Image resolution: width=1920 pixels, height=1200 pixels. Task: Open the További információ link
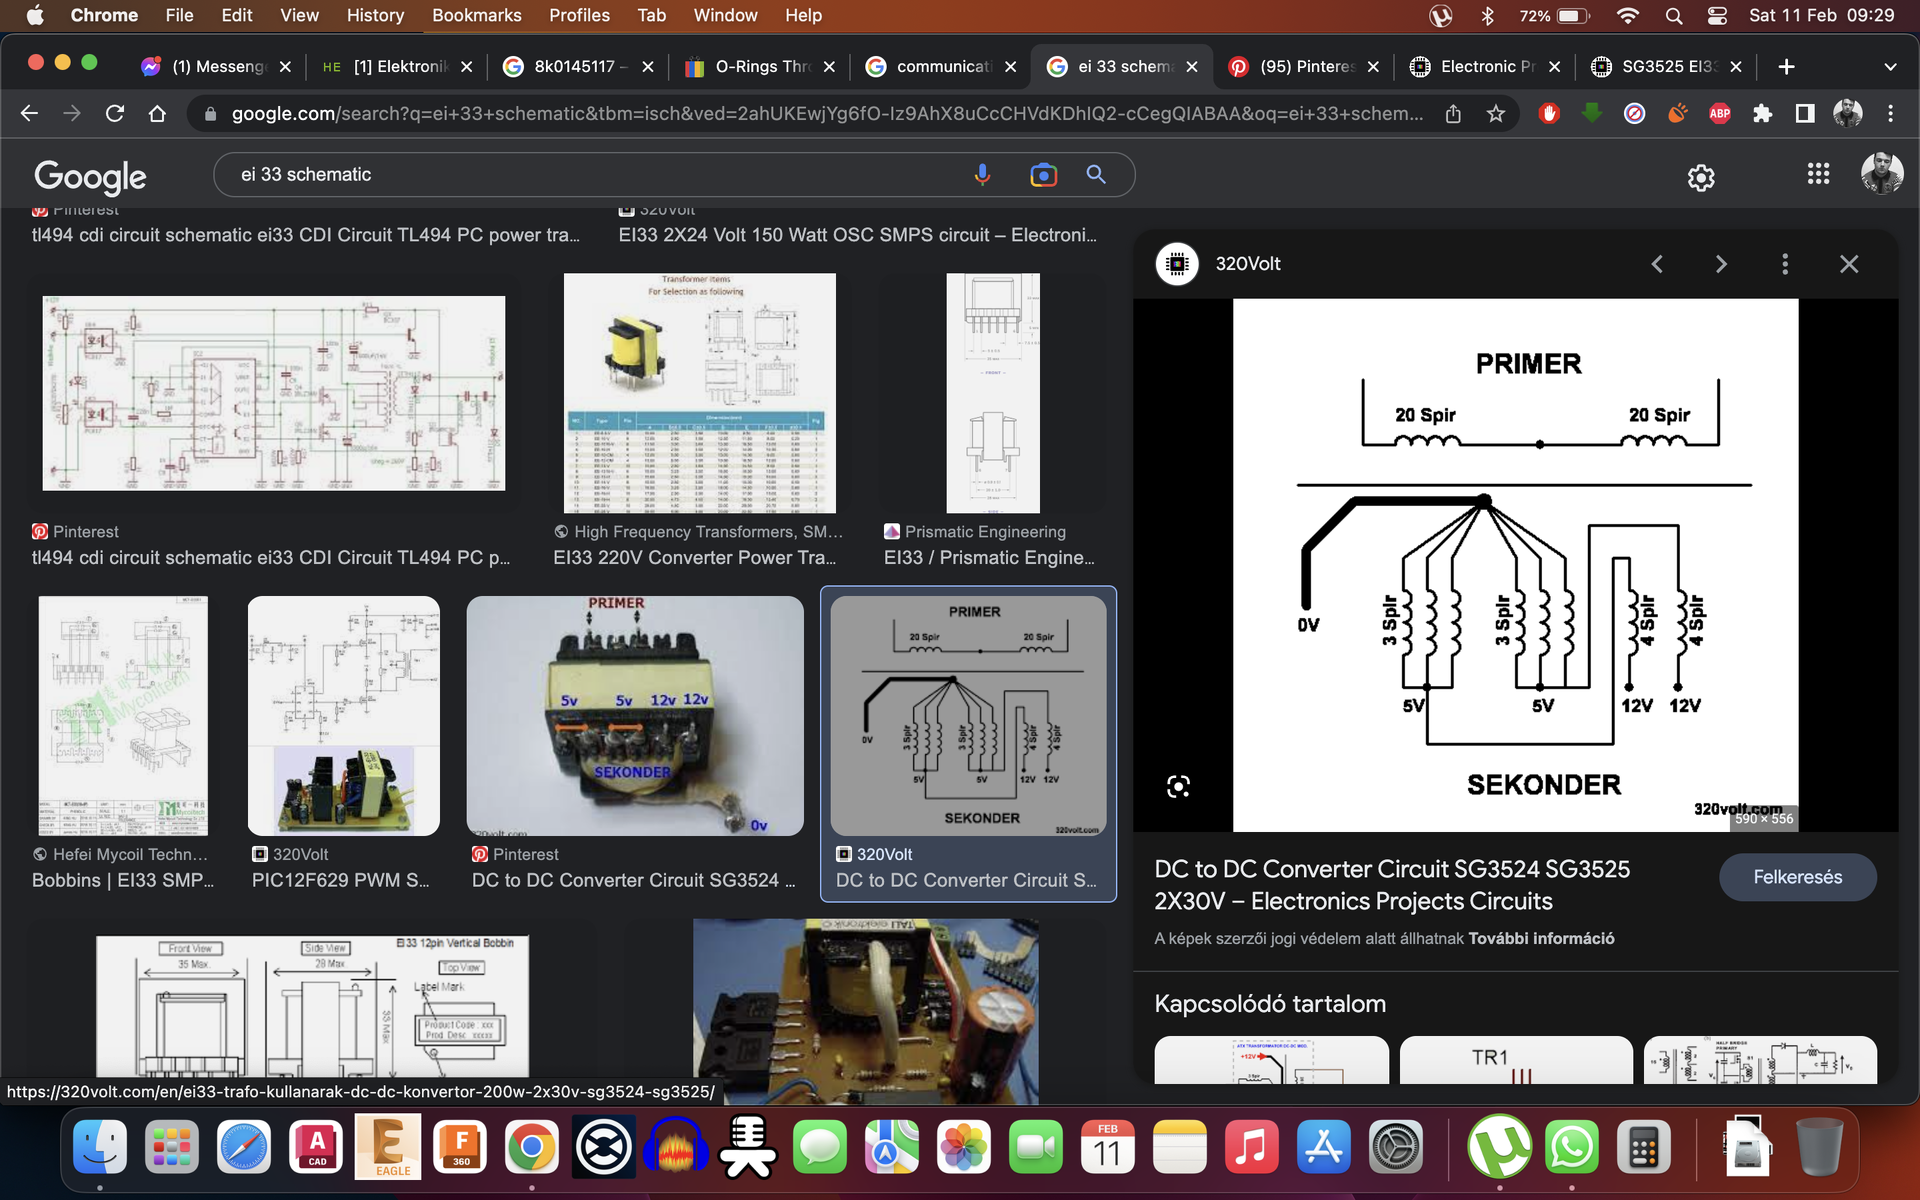(x=1540, y=939)
